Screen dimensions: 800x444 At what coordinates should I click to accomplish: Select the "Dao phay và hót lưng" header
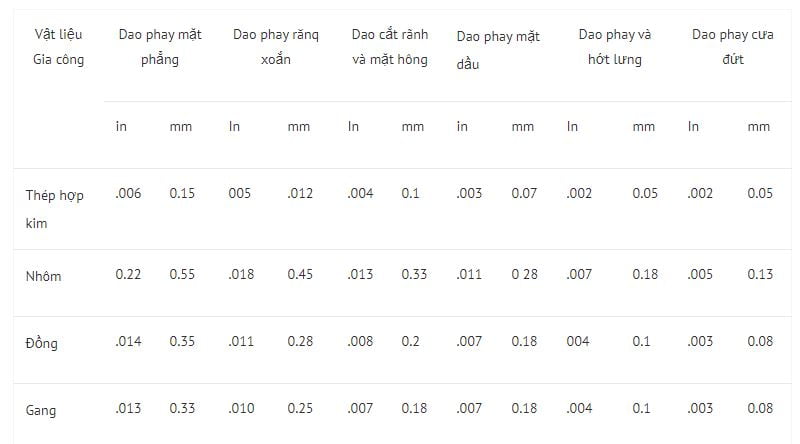(614, 47)
